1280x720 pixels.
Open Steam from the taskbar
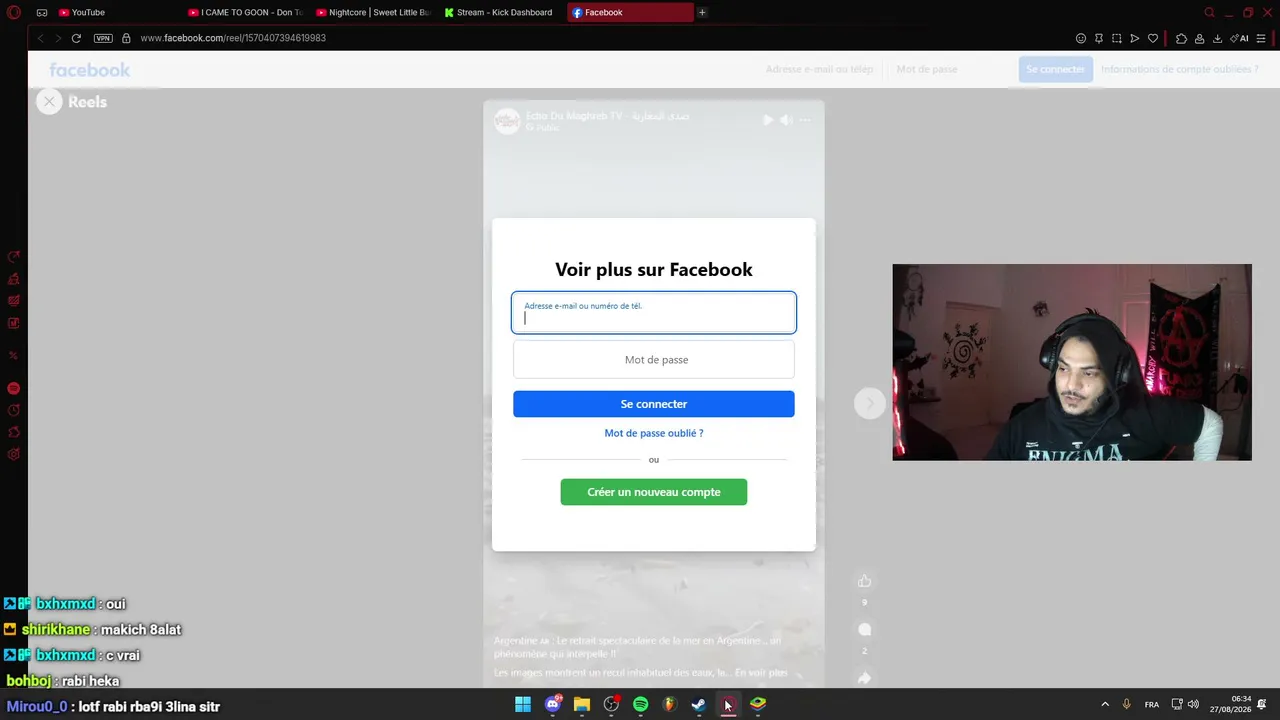699,704
